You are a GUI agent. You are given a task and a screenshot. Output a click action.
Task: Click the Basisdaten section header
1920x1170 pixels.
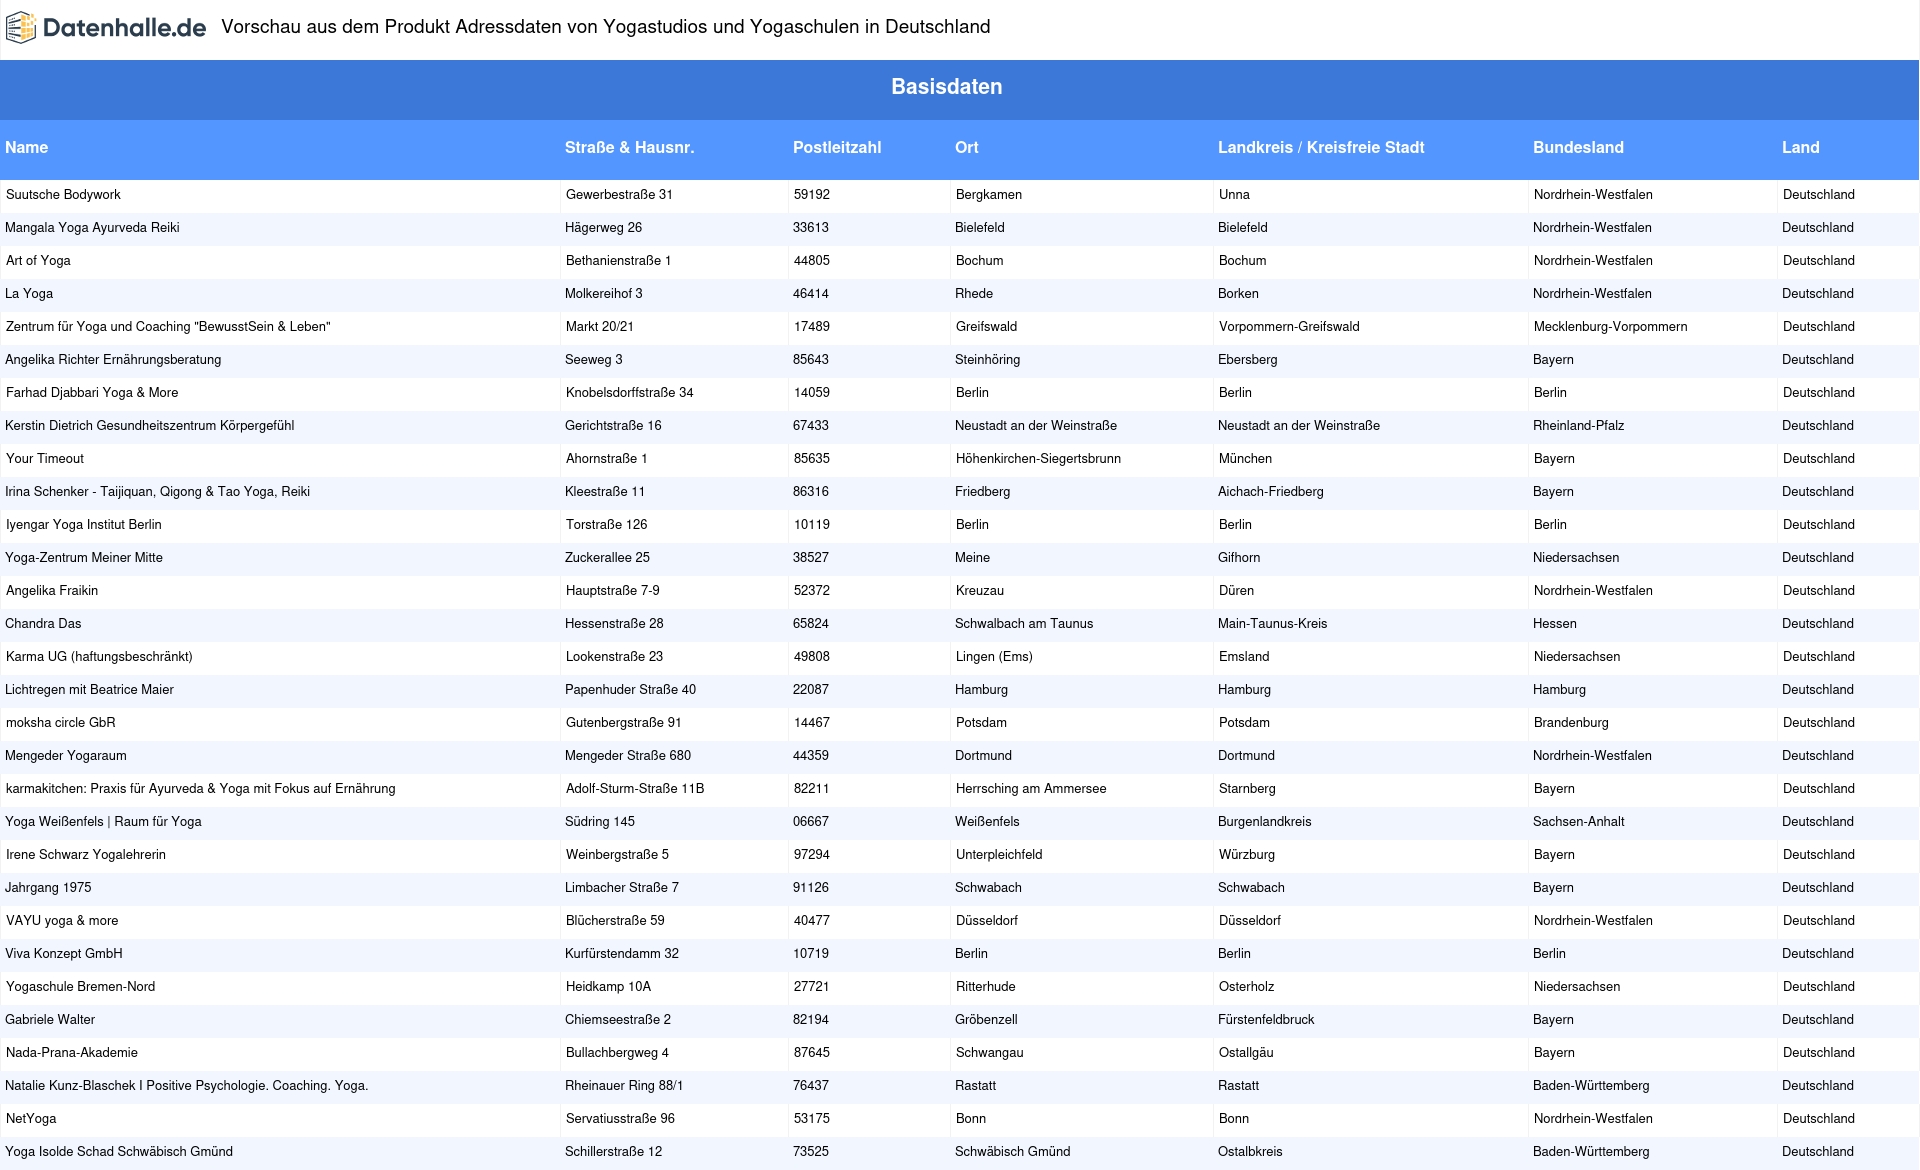946,87
